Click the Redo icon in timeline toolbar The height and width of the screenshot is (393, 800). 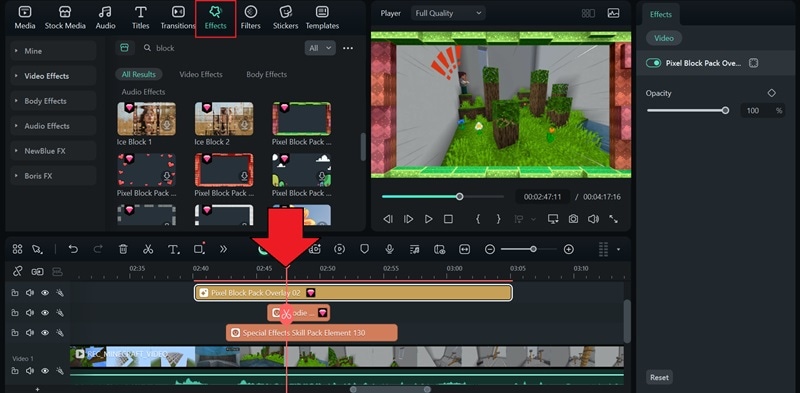pos(98,249)
